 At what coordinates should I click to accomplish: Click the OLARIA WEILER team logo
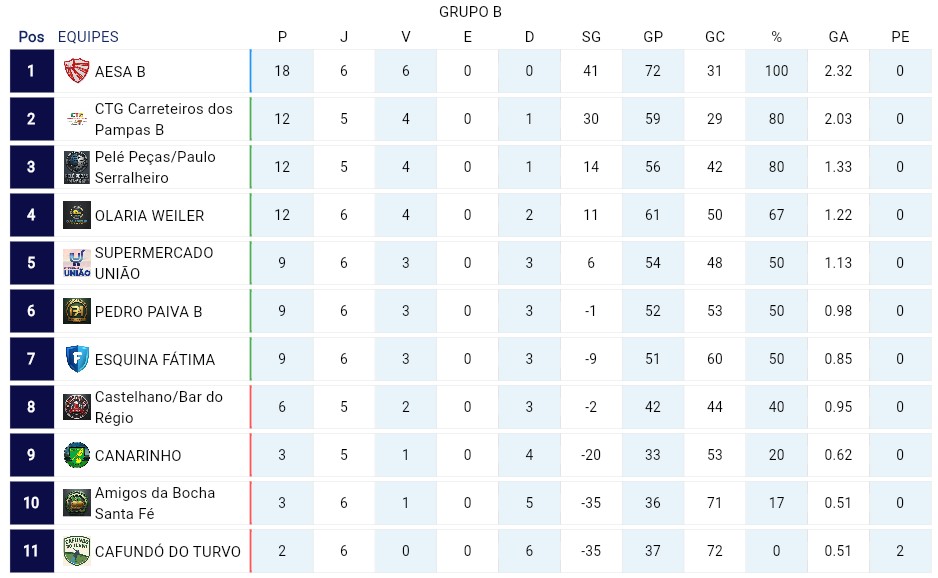point(77,215)
